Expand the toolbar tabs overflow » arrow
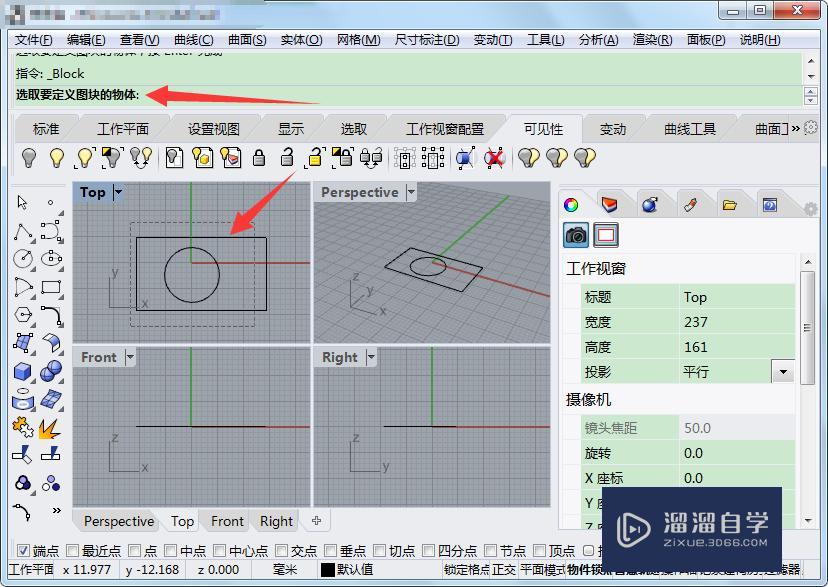The height and width of the screenshot is (587, 828). click(x=795, y=128)
